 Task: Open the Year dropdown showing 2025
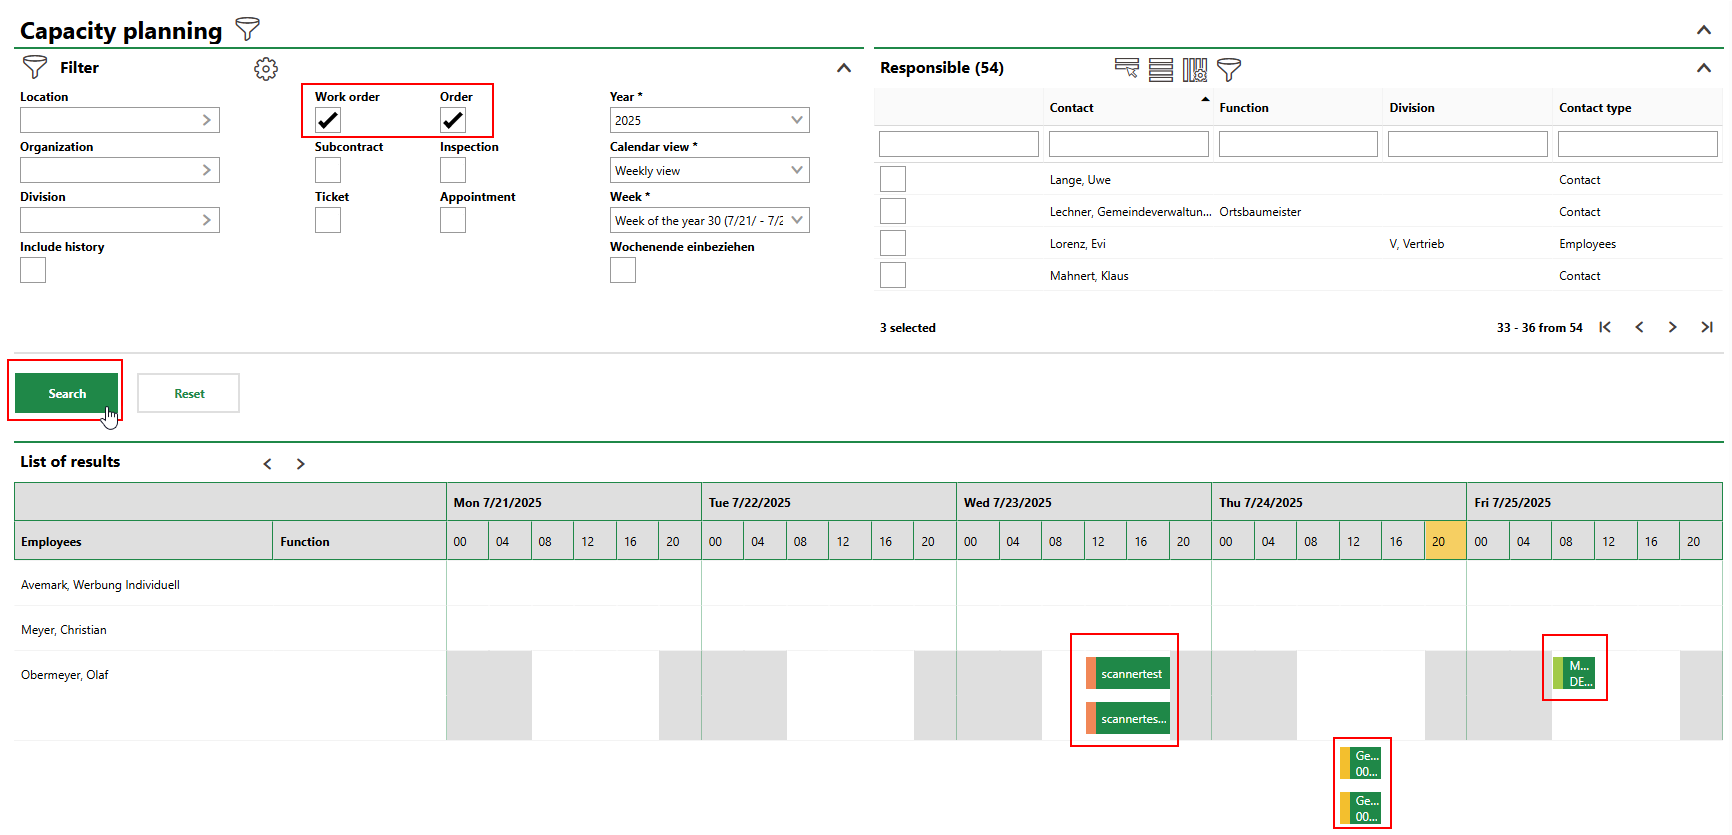pyautogui.click(x=710, y=120)
